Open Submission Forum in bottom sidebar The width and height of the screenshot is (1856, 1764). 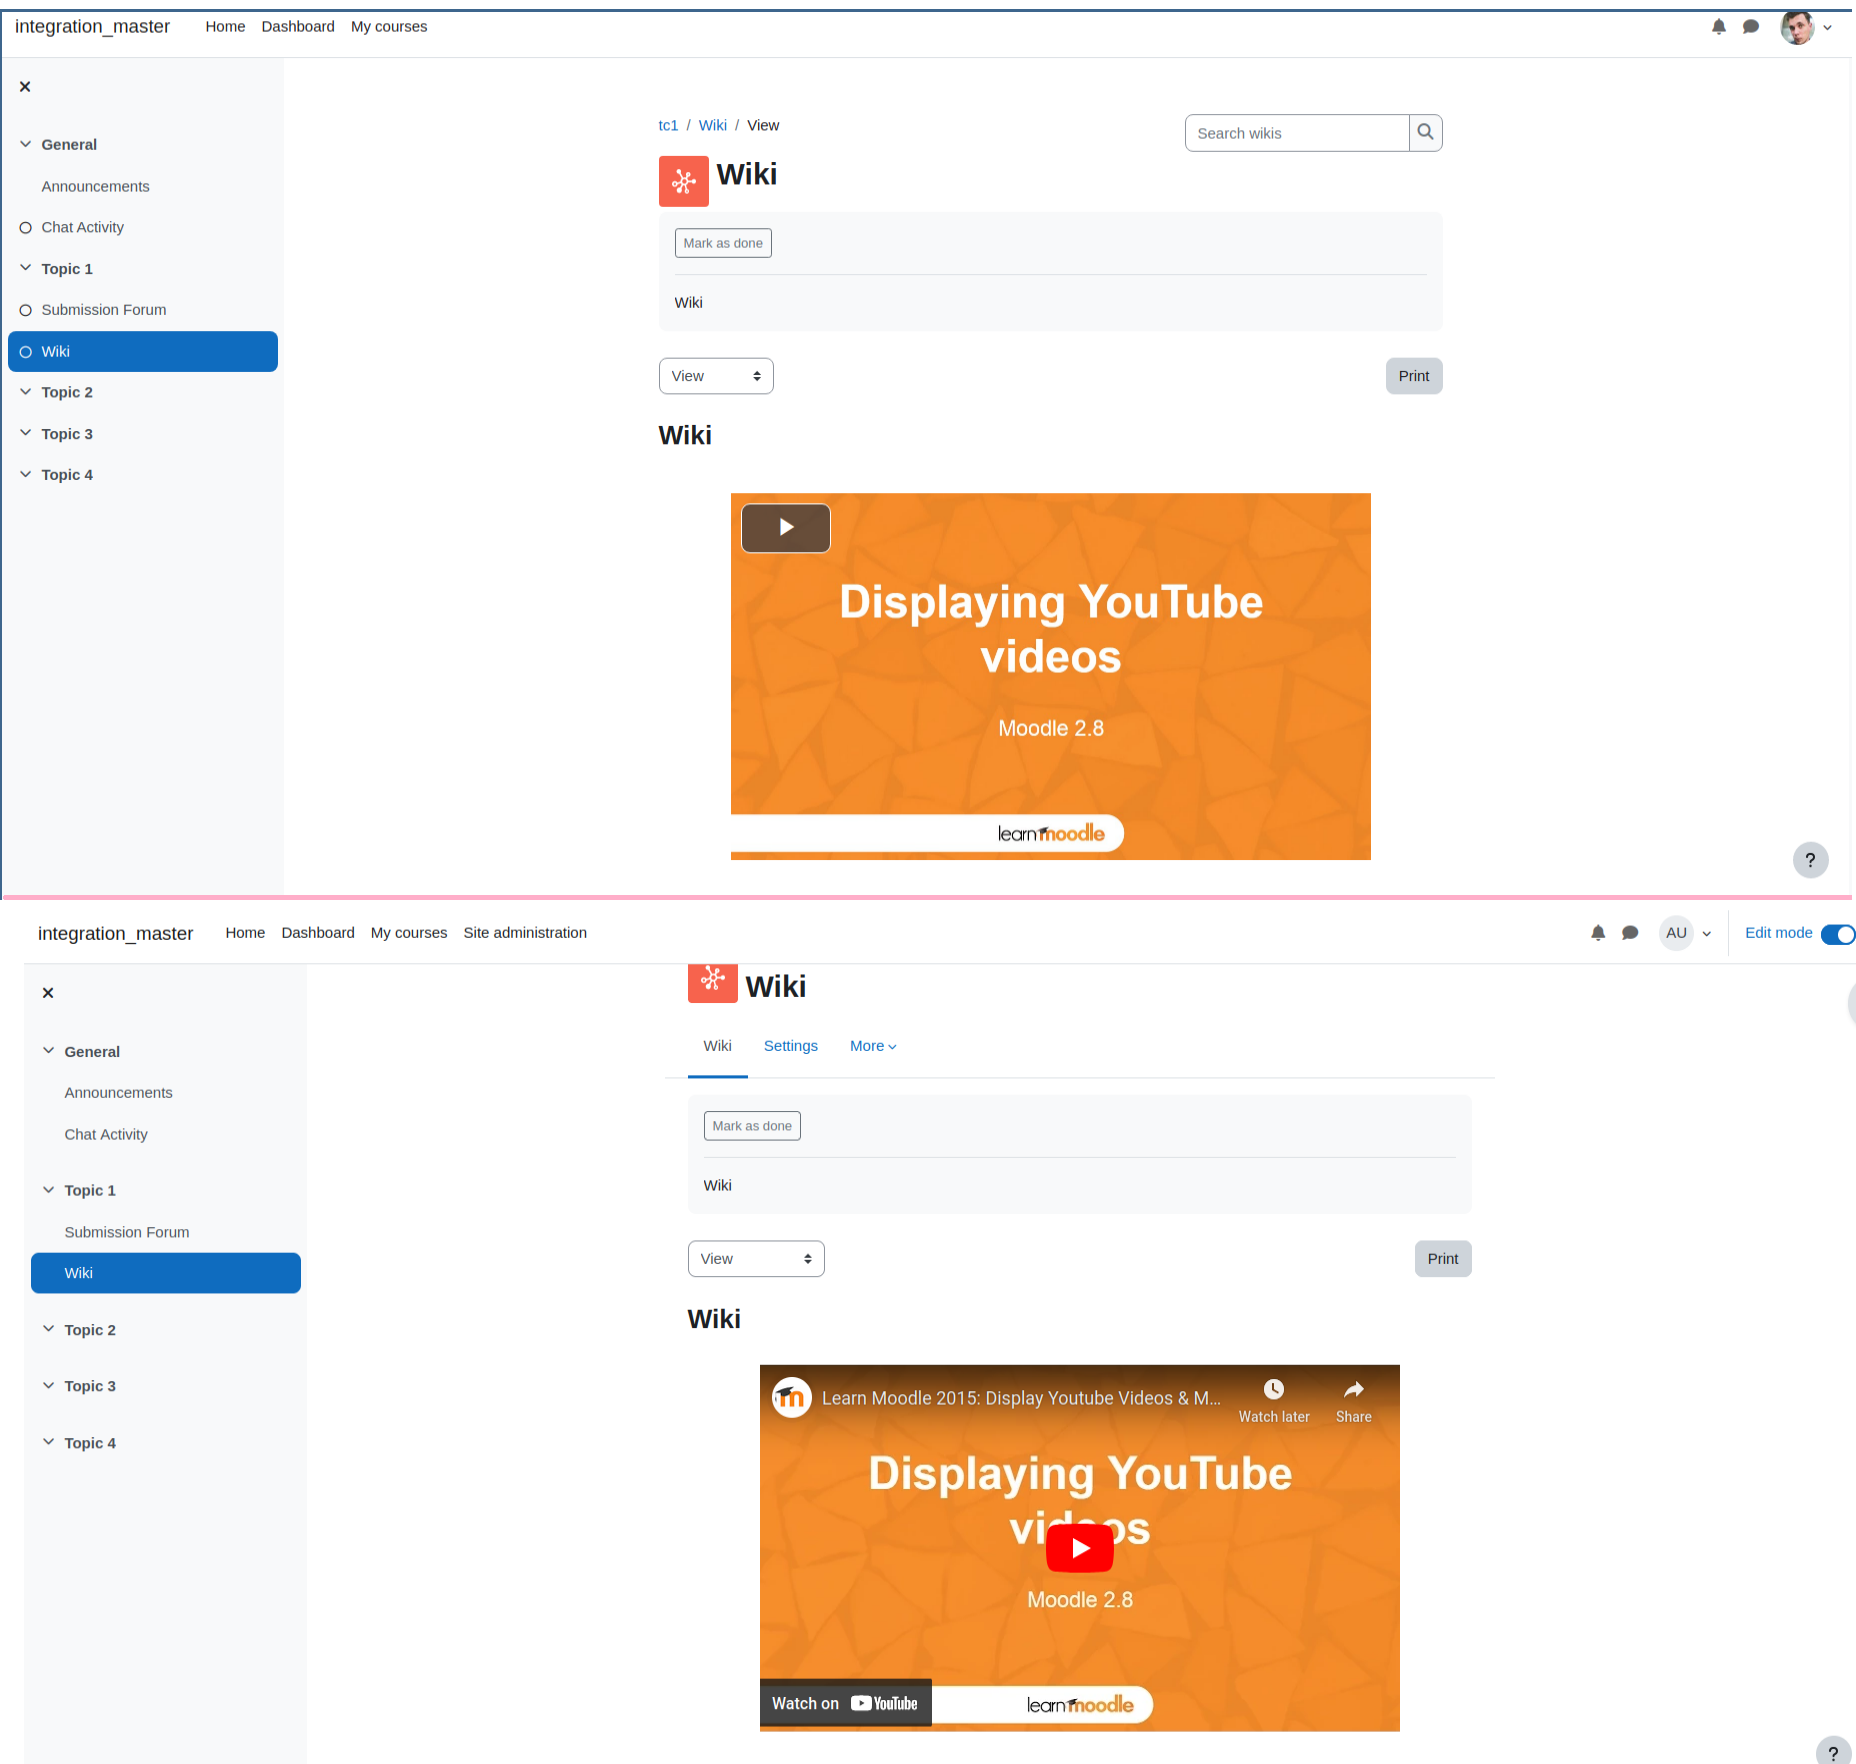[127, 1232]
